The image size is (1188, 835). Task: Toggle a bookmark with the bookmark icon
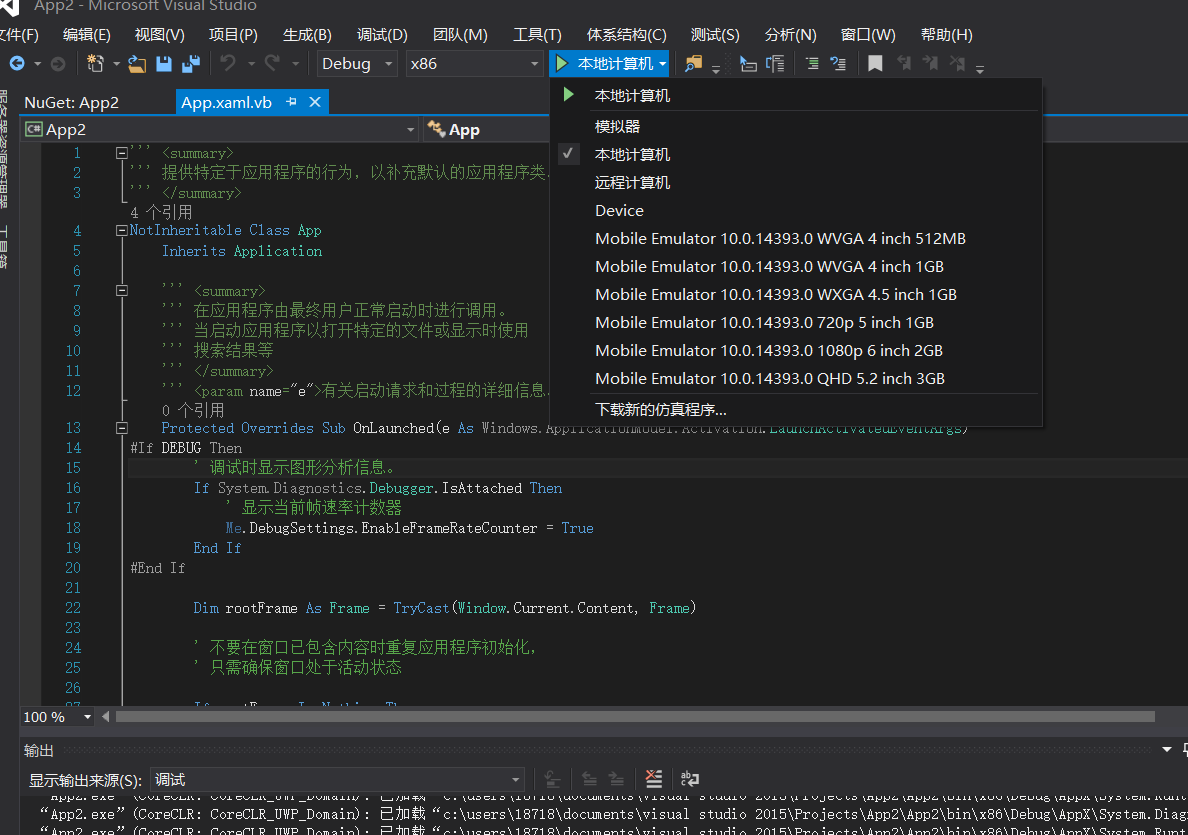[x=875, y=64]
